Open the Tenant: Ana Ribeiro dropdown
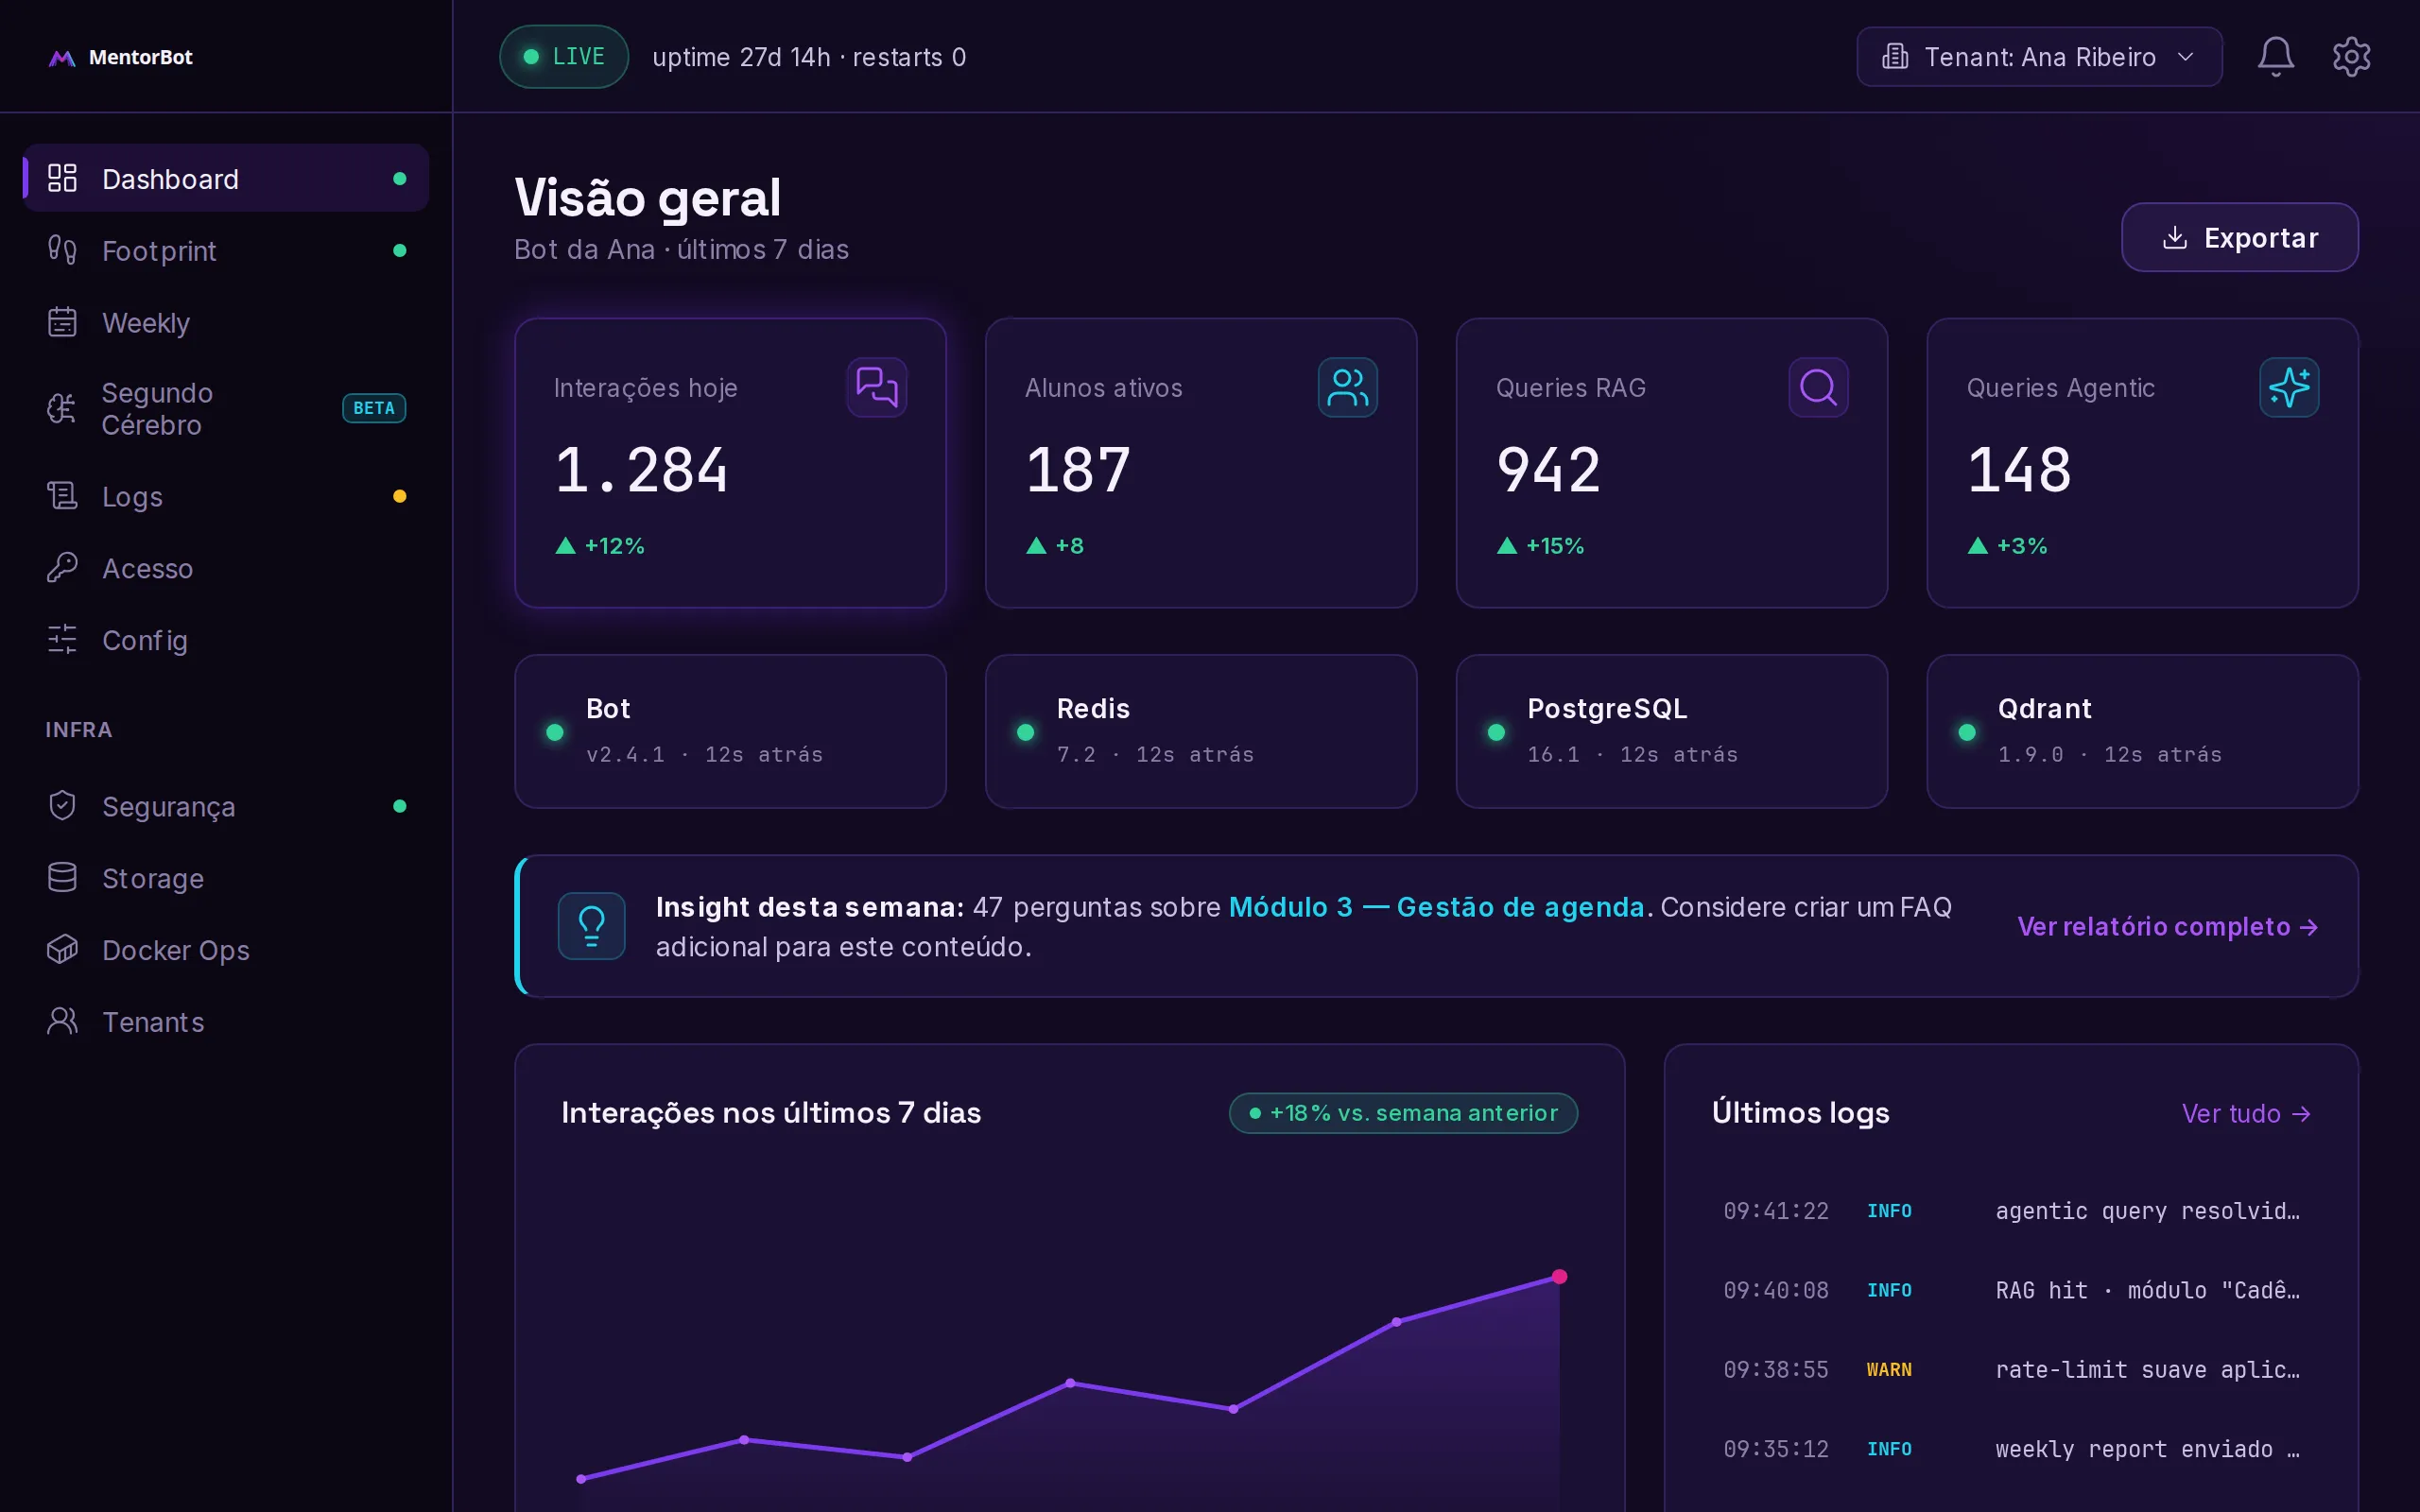 [2039, 57]
